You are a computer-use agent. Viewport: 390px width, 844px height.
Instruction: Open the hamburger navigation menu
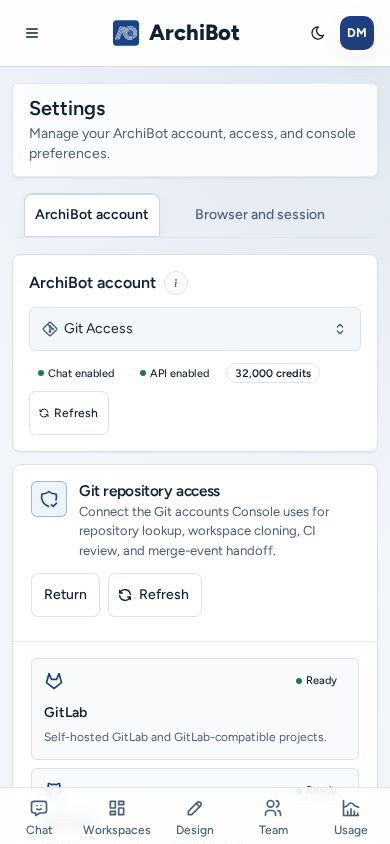(x=32, y=33)
